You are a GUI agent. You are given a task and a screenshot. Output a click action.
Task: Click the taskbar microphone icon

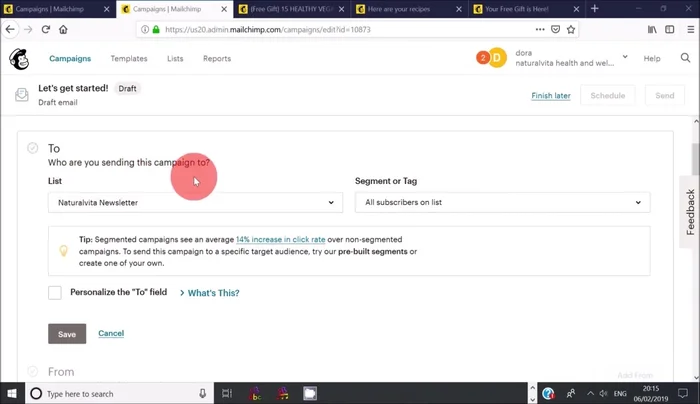[x=203, y=393]
